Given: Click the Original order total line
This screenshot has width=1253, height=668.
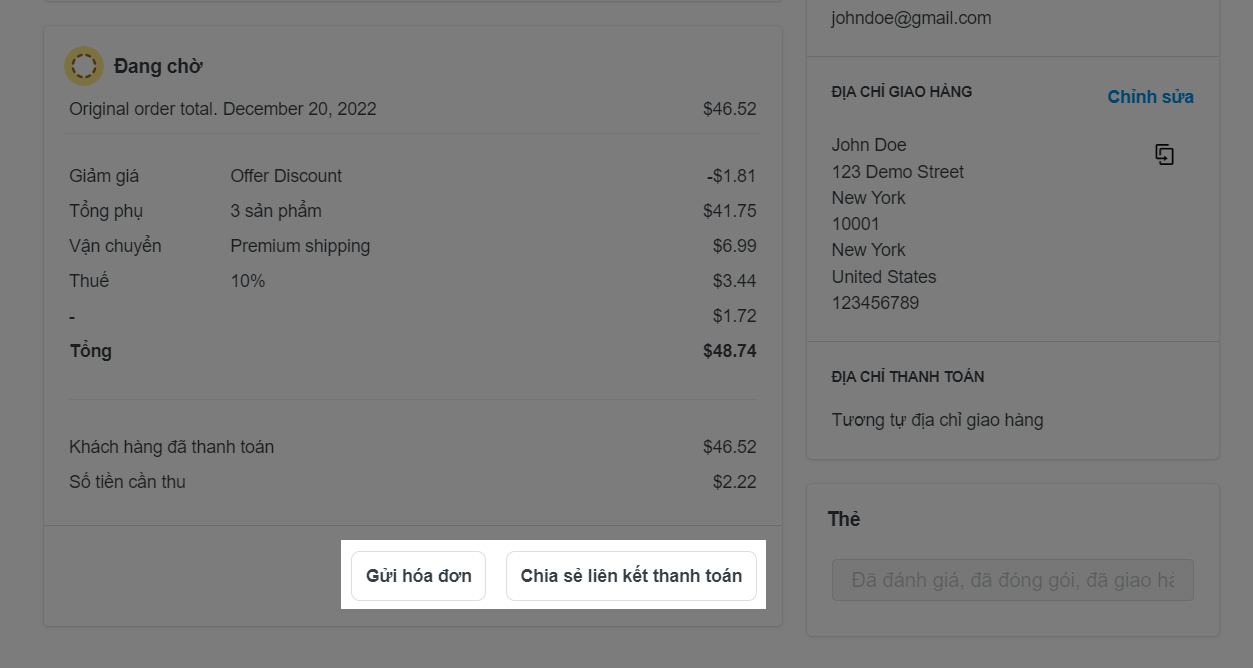Looking at the screenshot, I should [223, 109].
